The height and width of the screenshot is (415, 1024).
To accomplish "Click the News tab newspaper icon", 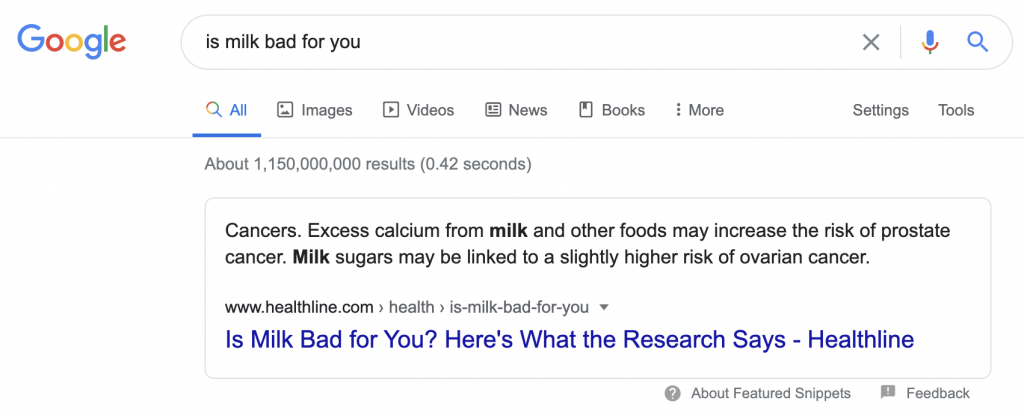I will tap(493, 110).
